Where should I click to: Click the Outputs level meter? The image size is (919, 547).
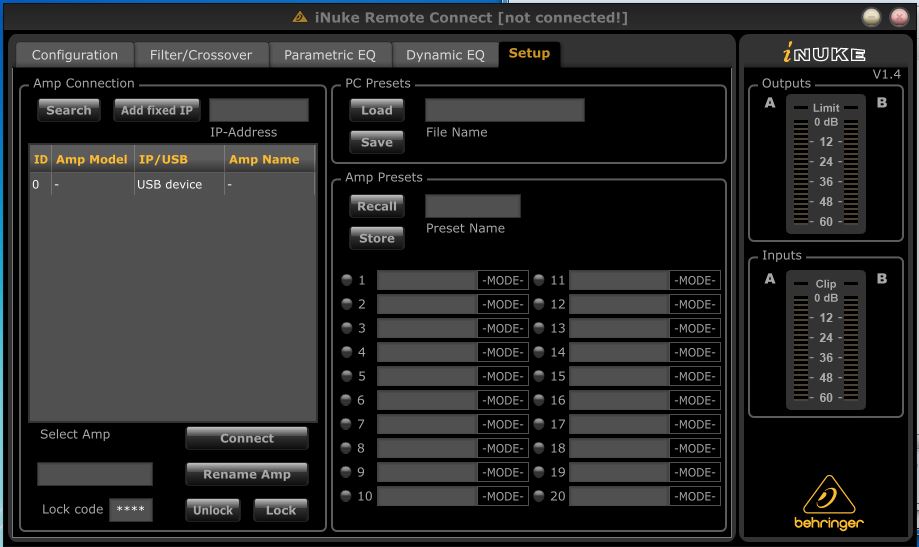tap(825, 165)
